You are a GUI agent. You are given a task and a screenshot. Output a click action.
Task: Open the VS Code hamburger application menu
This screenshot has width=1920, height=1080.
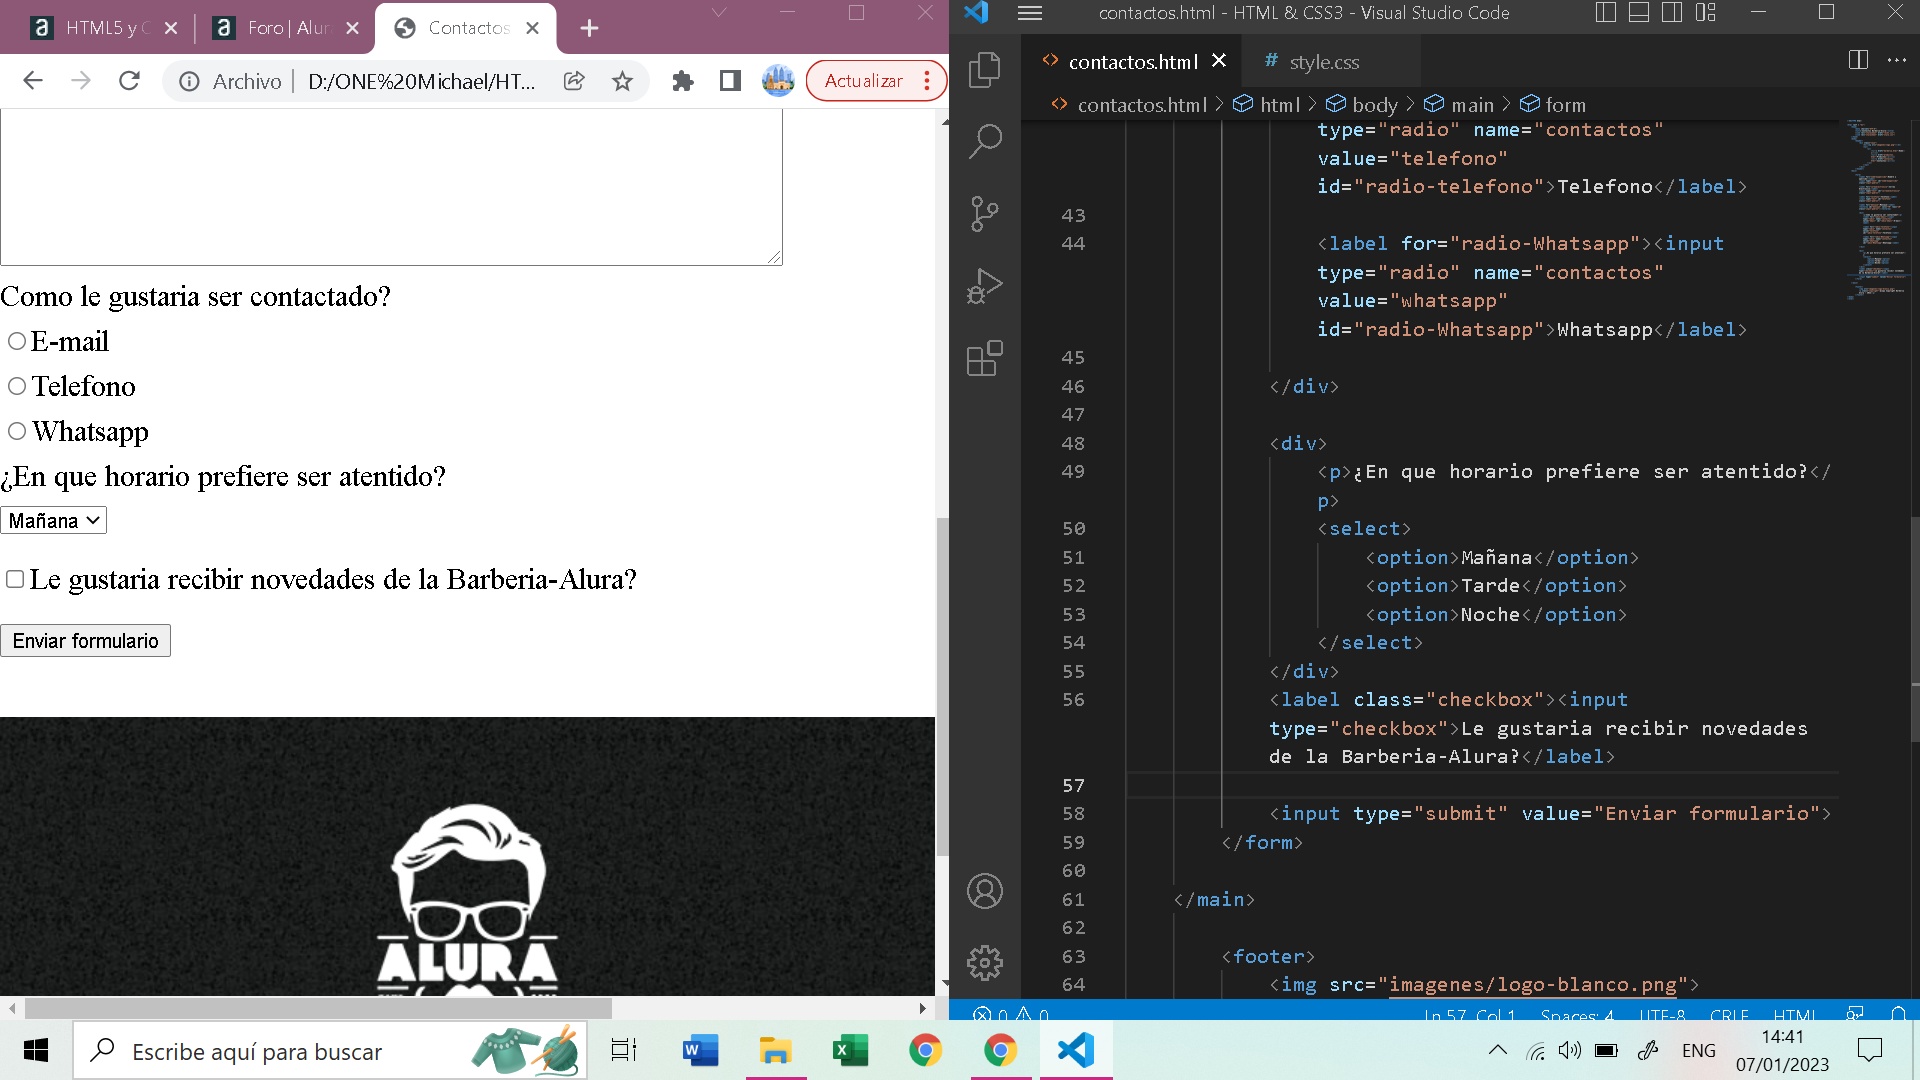pyautogui.click(x=1030, y=13)
